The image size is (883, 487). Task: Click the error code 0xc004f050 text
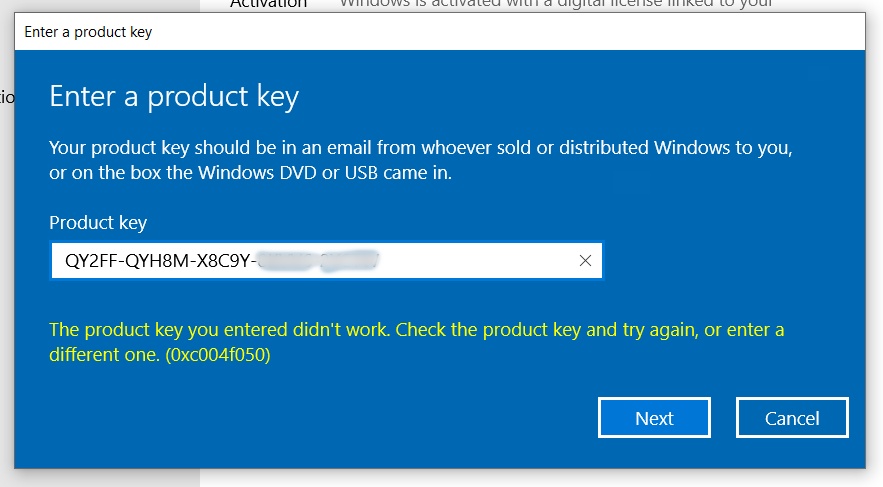click(x=218, y=355)
